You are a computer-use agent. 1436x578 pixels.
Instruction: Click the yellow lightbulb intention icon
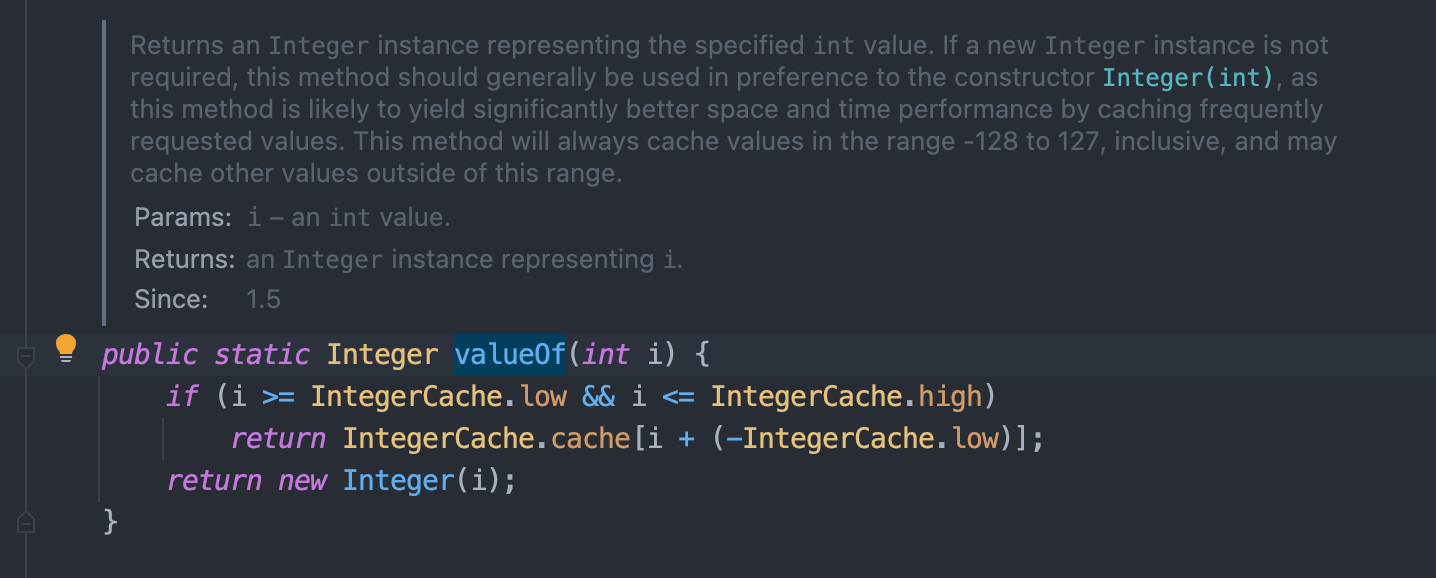coord(66,348)
